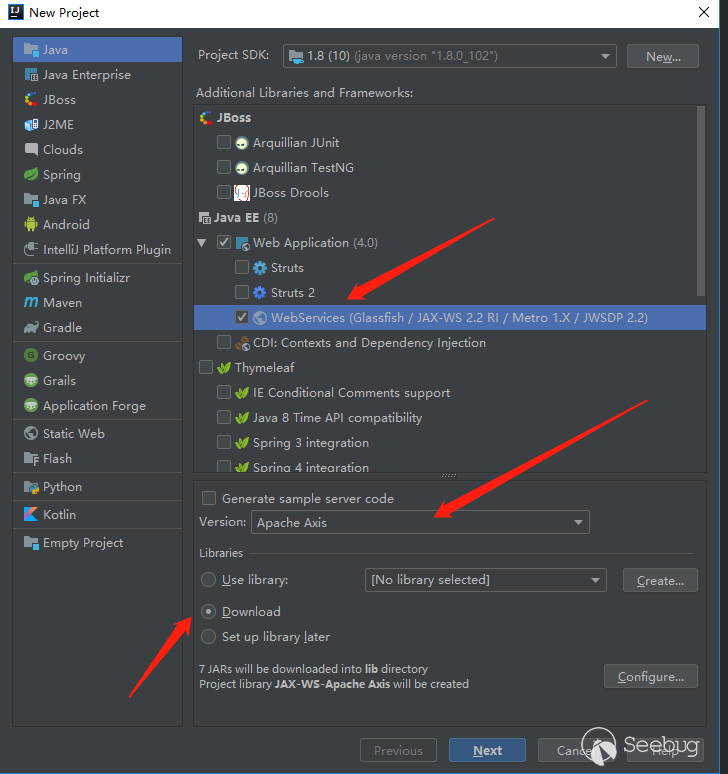The image size is (728, 774).
Task: Pick the Java FX folder icon
Action: click(31, 199)
